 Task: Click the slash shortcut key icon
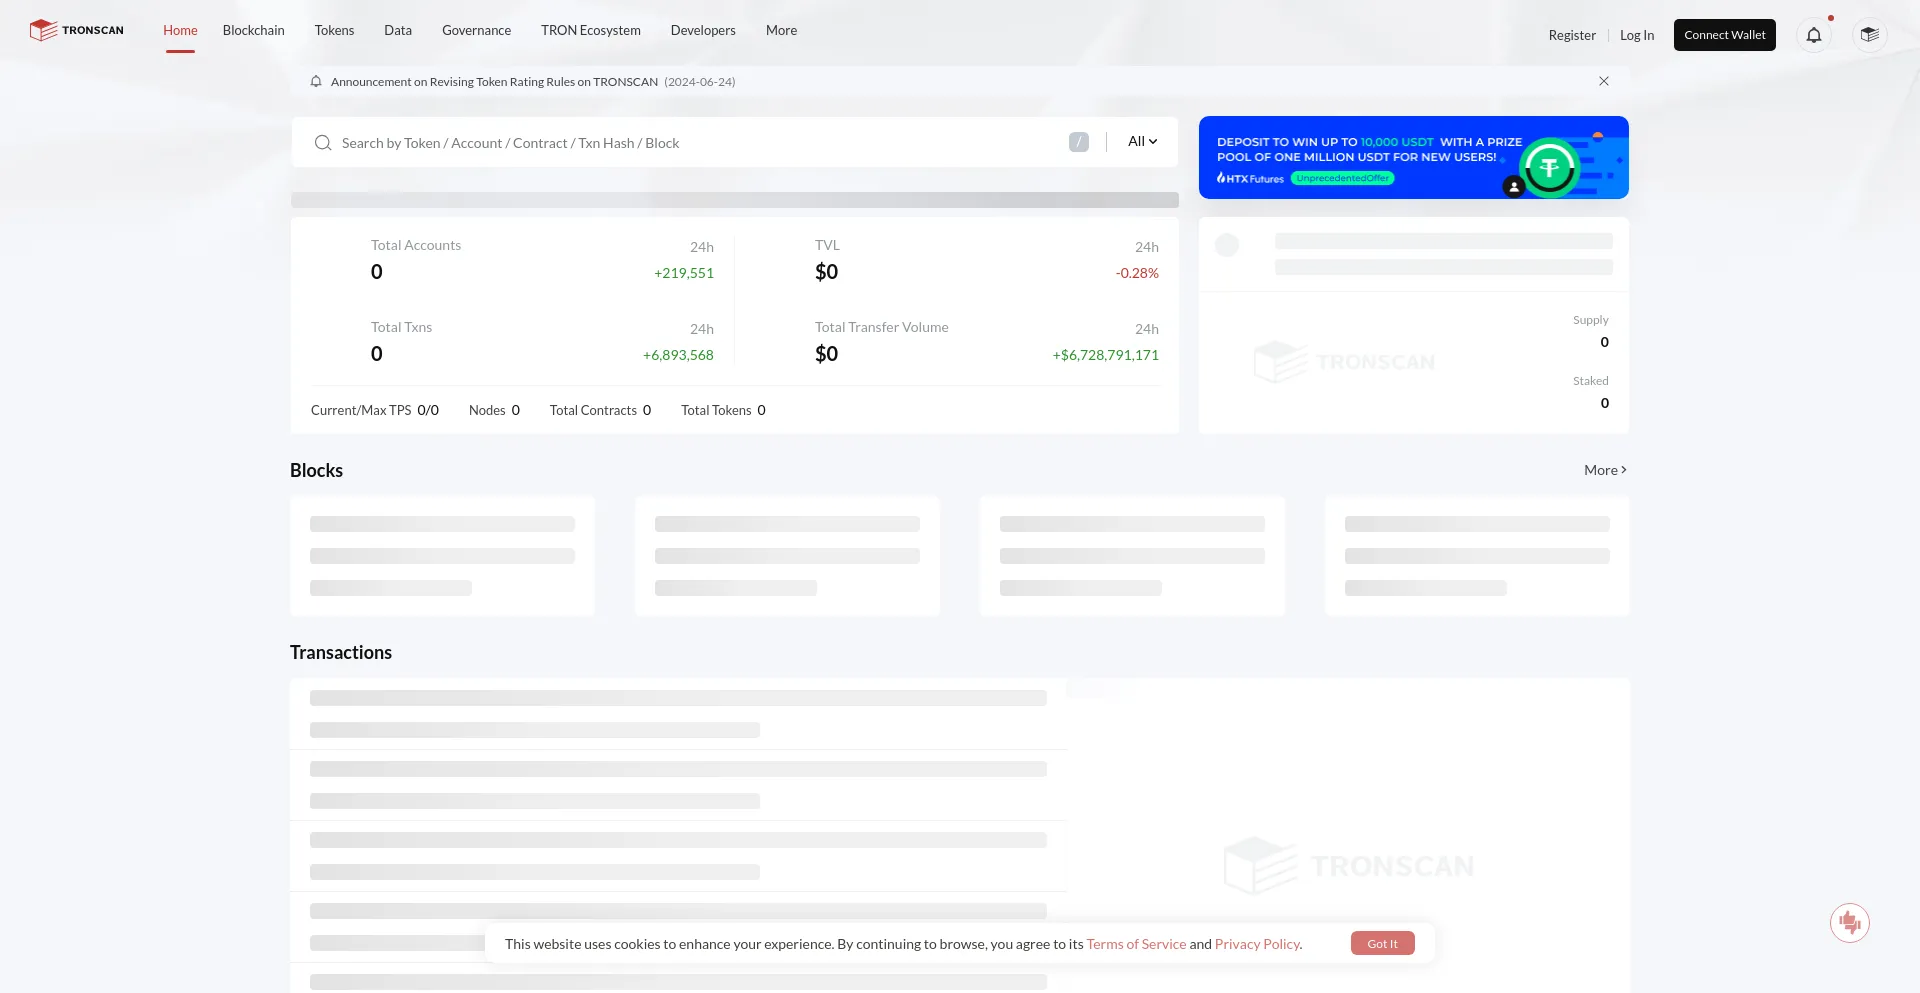pyautogui.click(x=1078, y=142)
